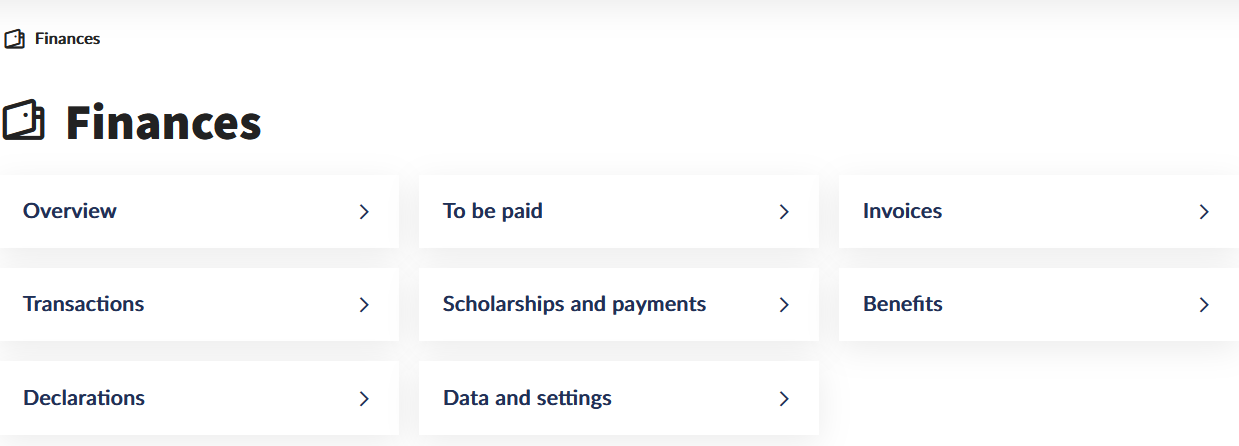
Task: Open the Transactions section
Action: pyautogui.click(x=83, y=304)
